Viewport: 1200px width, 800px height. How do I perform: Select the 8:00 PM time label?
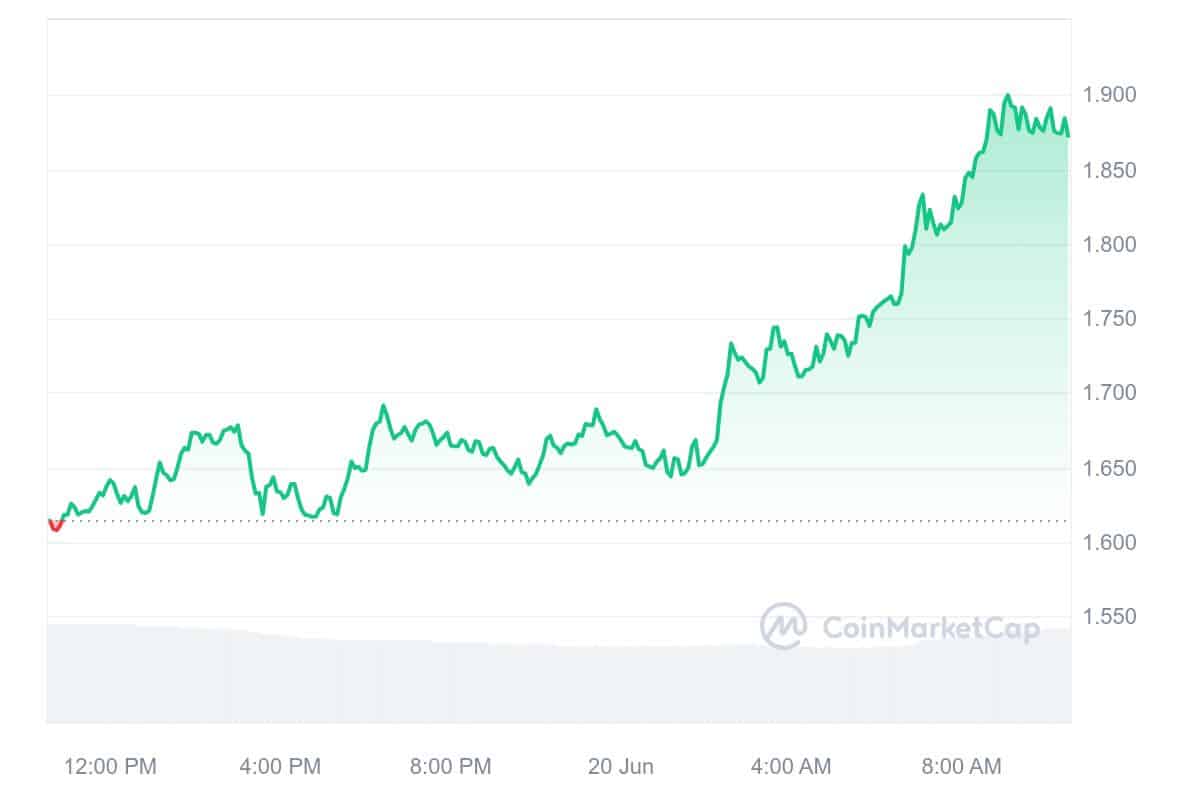pos(451,767)
